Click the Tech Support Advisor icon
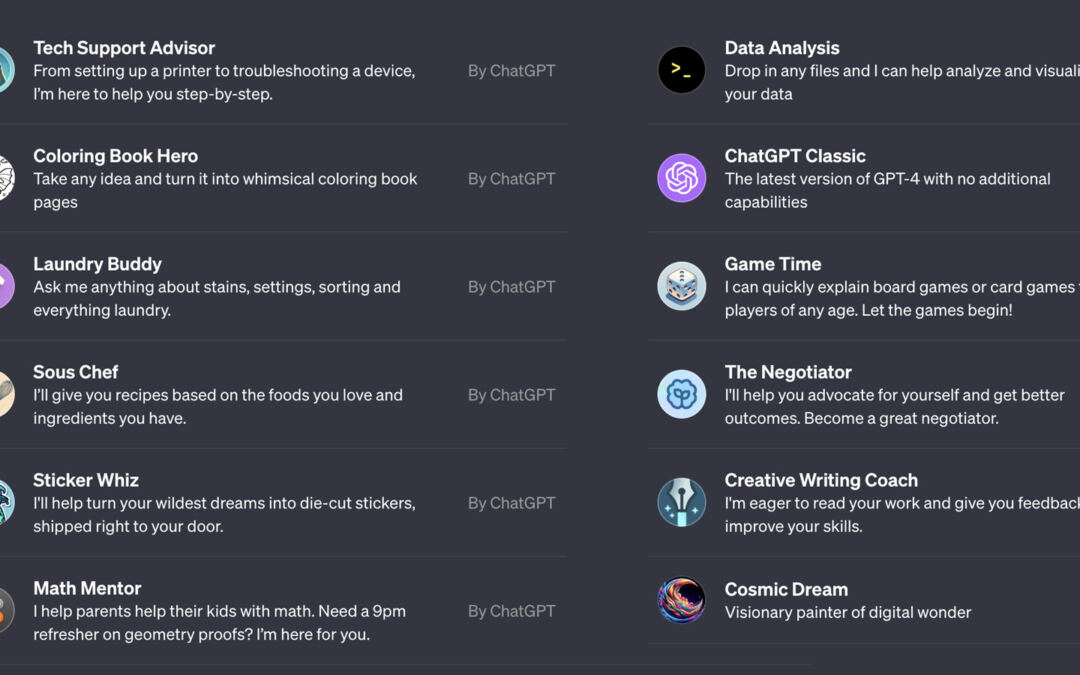Screen dimensions: 1080x675 pyautogui.click(x=5, y=70)
